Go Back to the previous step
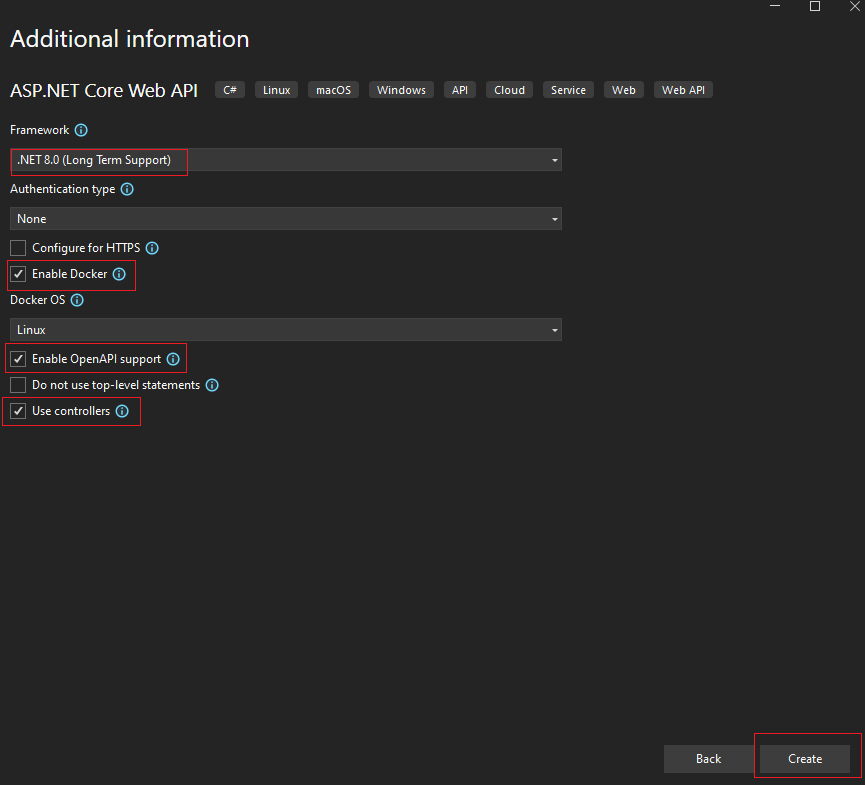This screenshot has height=785, width=865. (x=708, y=759)
